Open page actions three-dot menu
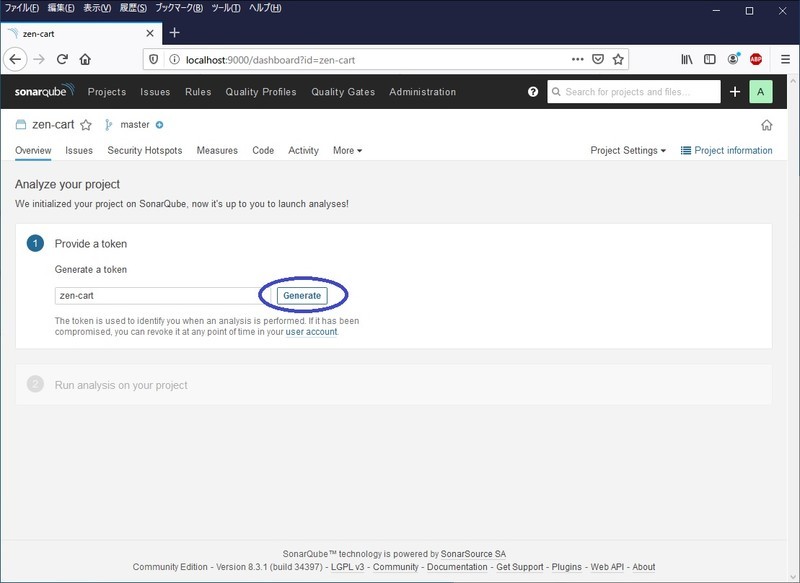Viewport: 800px width, 583px height. click(578, 59)
